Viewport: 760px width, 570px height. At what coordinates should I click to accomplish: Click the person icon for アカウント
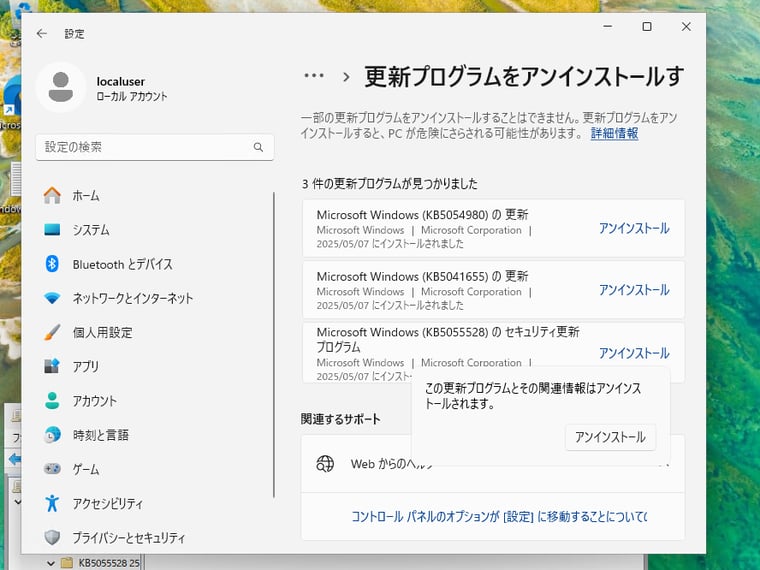tap(52, 400)
